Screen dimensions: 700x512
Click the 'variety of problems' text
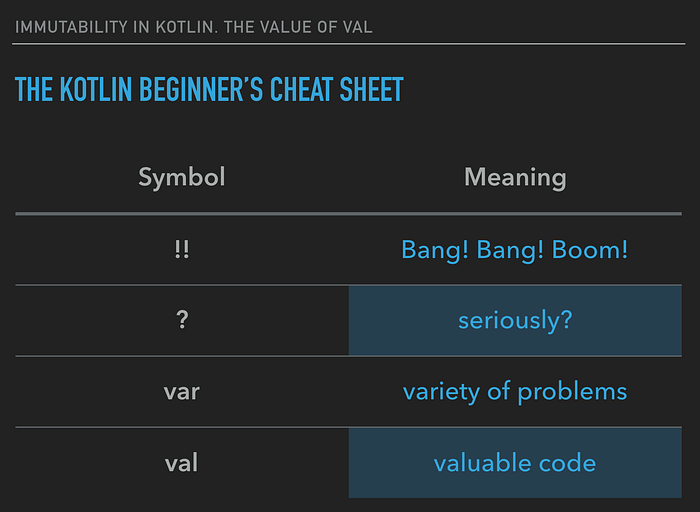[x=515, y=392]
